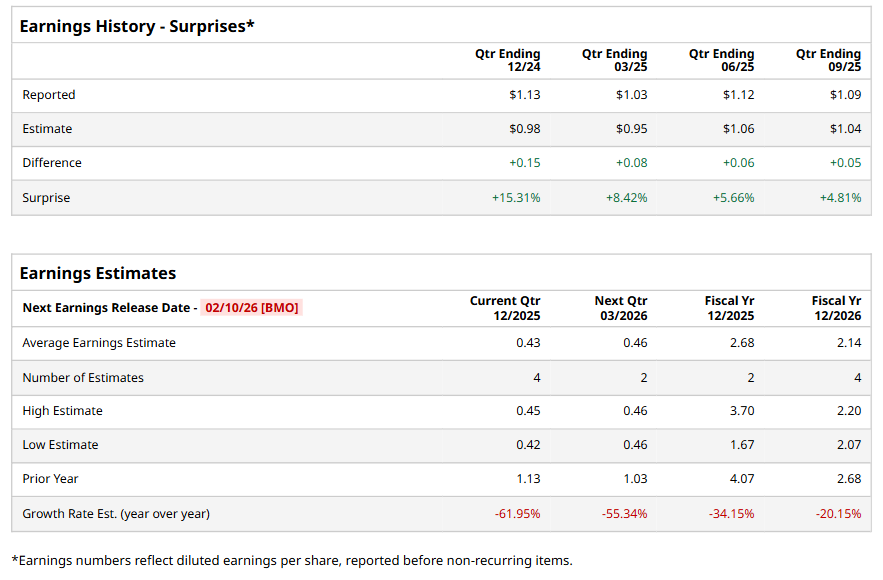Click the Qtr Ending 12/24 column header

[x=508, y=60]
